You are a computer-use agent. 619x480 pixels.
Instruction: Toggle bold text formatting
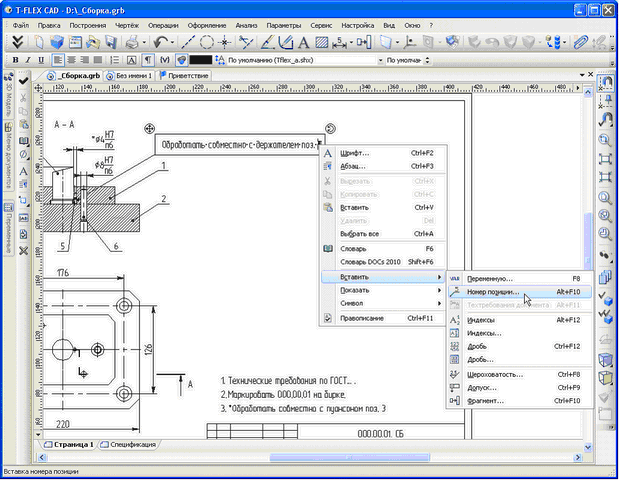(x=16, y=60)
